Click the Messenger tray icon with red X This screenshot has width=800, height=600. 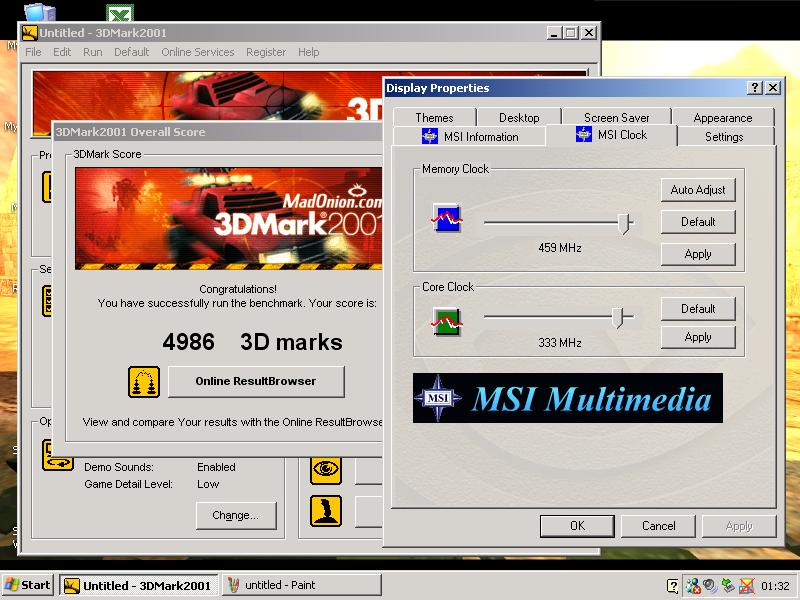coord(693,585)
